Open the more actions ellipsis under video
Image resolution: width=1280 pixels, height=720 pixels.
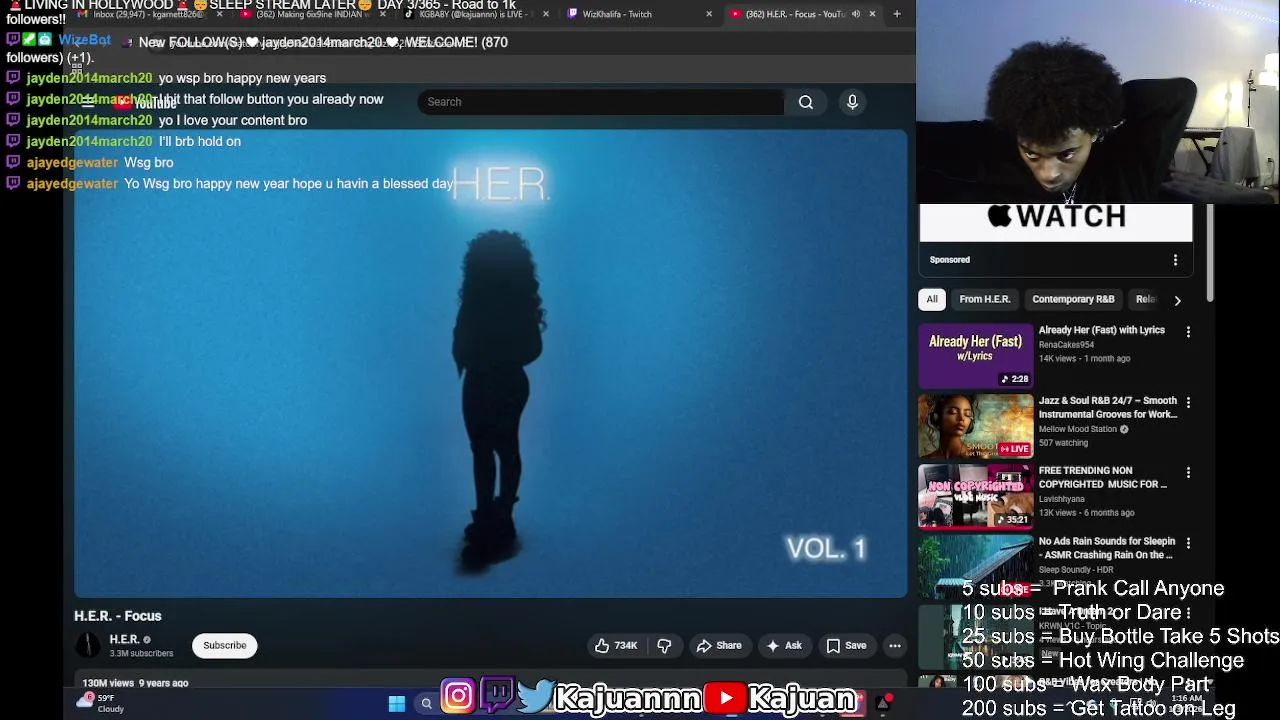point(895,646)
